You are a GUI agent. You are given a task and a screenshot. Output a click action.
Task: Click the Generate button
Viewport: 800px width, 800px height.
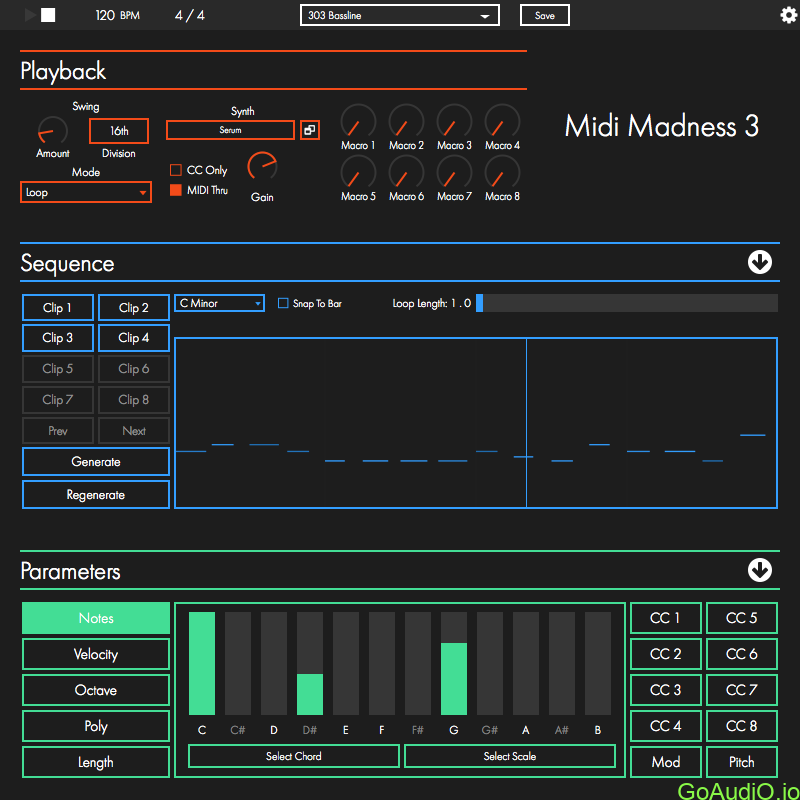(x=96, y=462)
